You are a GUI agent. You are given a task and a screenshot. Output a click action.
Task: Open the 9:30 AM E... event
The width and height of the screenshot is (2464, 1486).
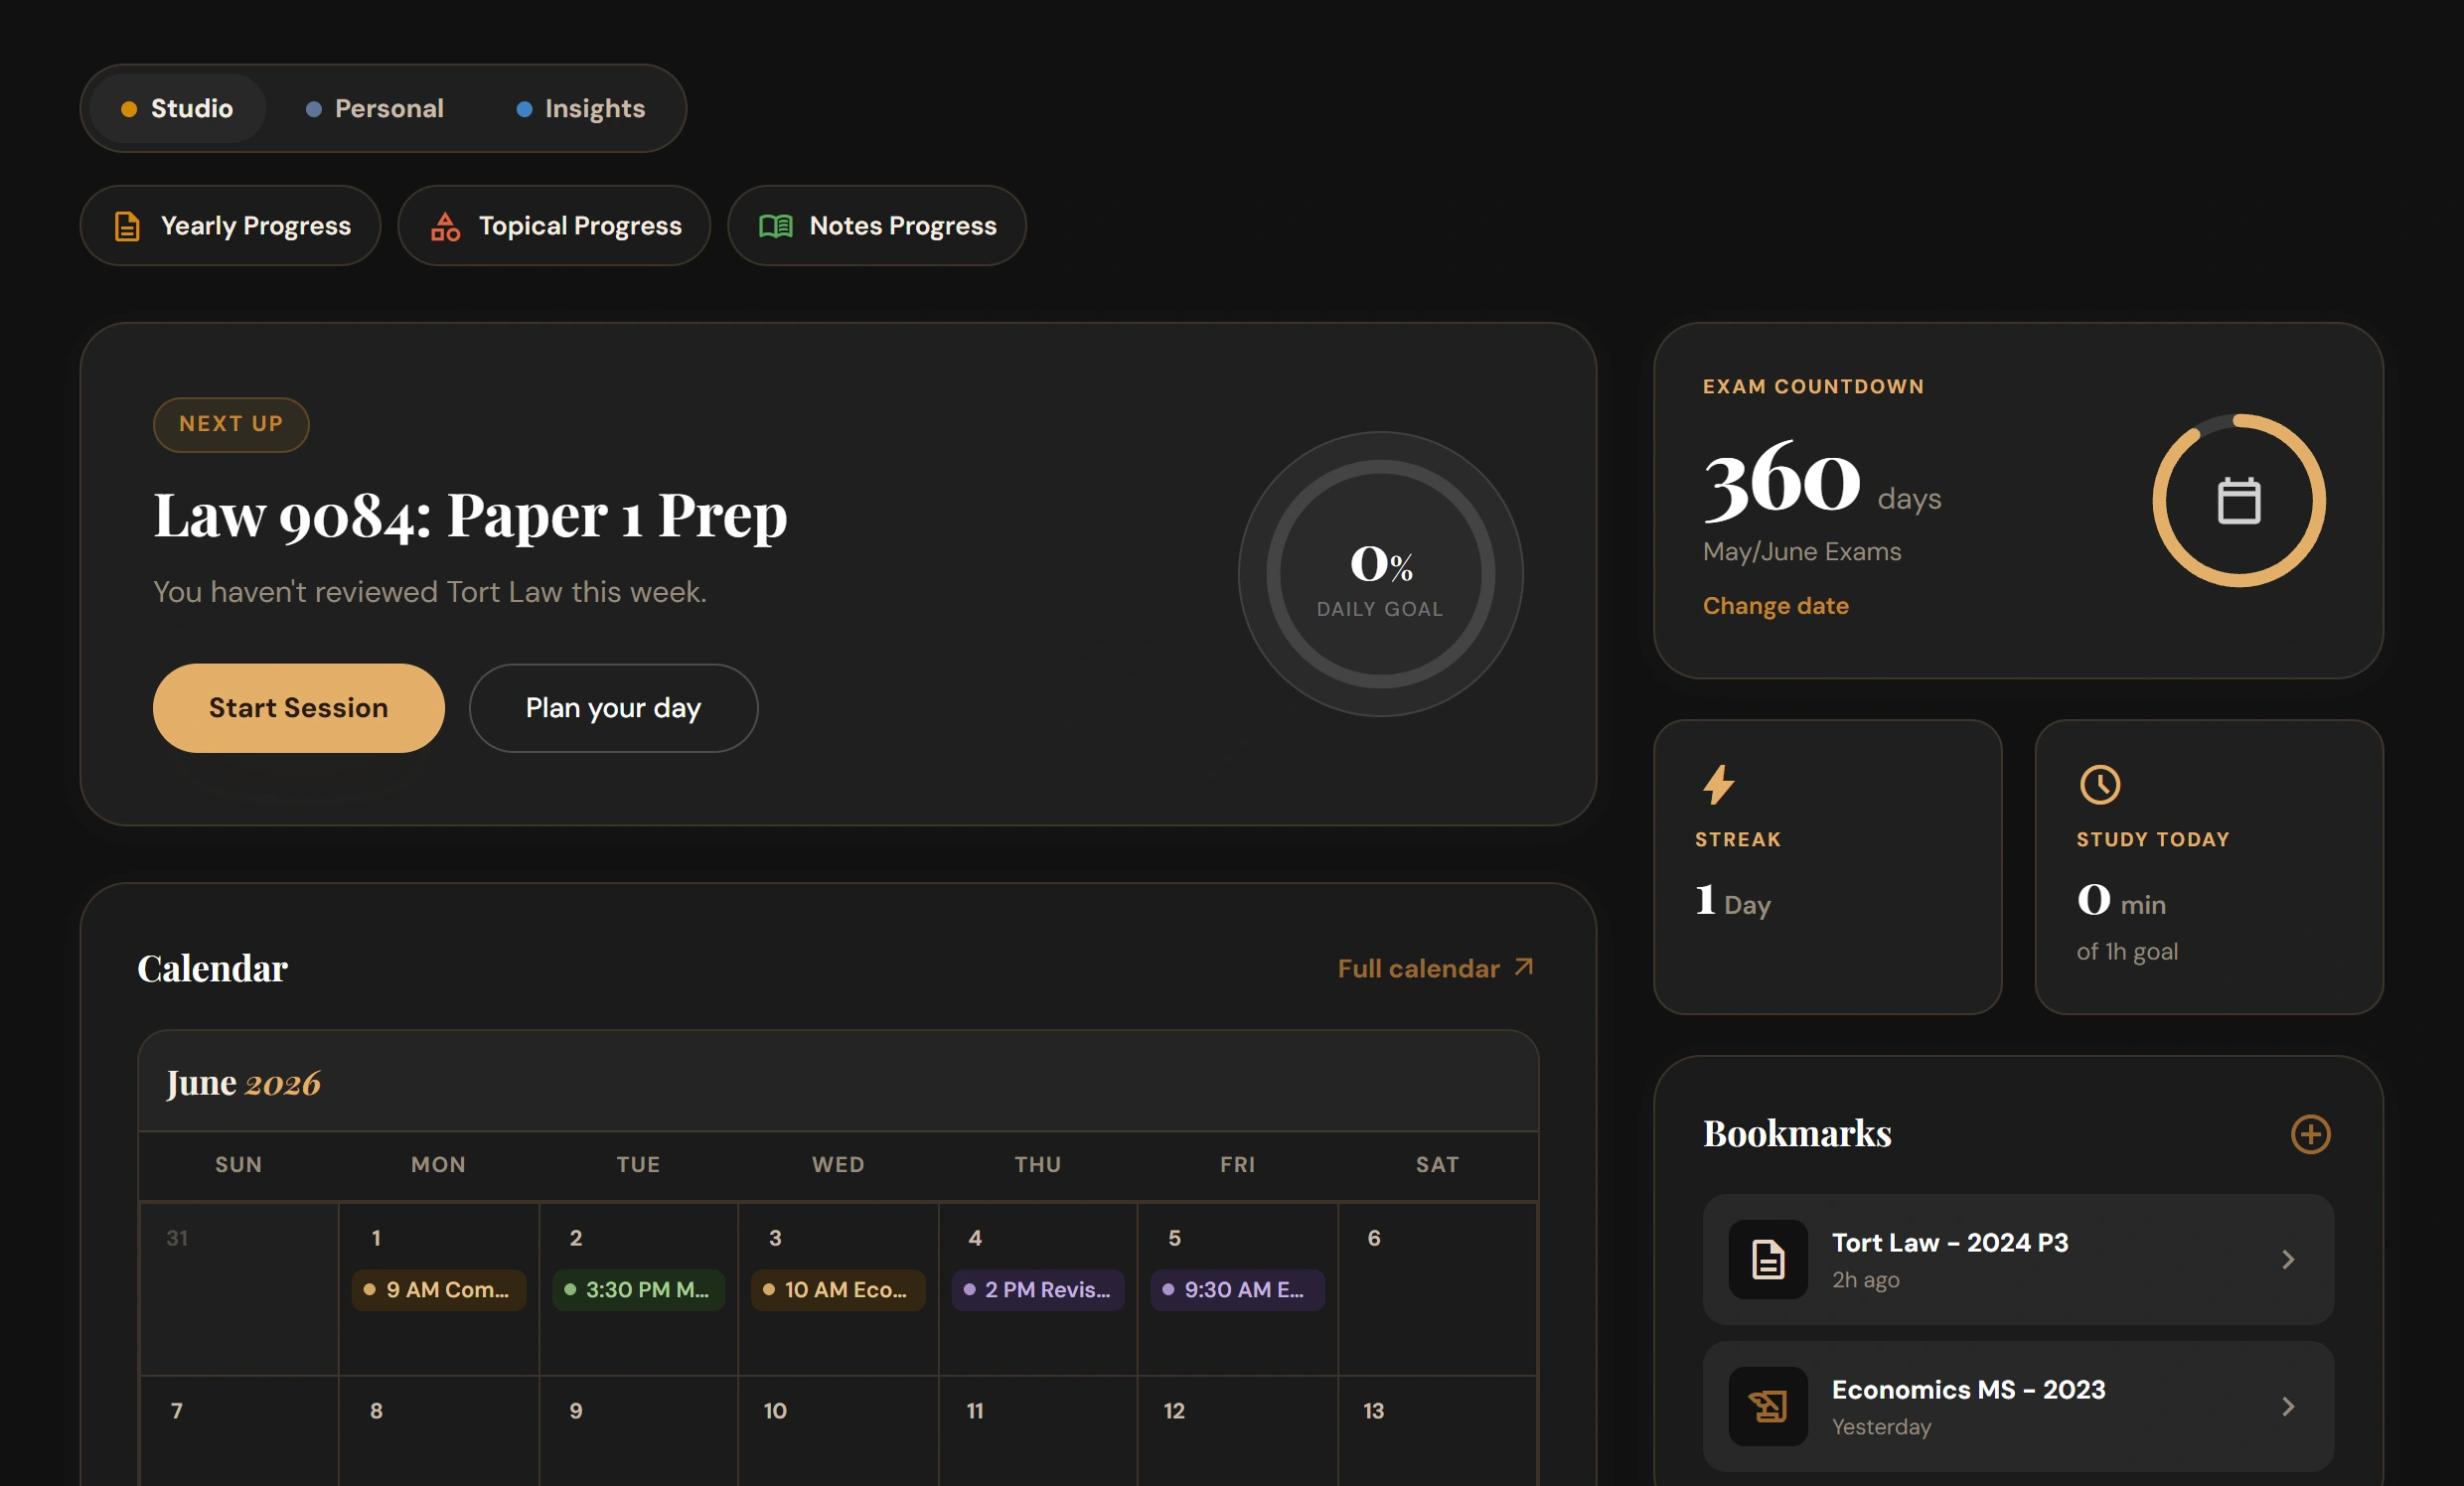[x=1237, y=1290]
